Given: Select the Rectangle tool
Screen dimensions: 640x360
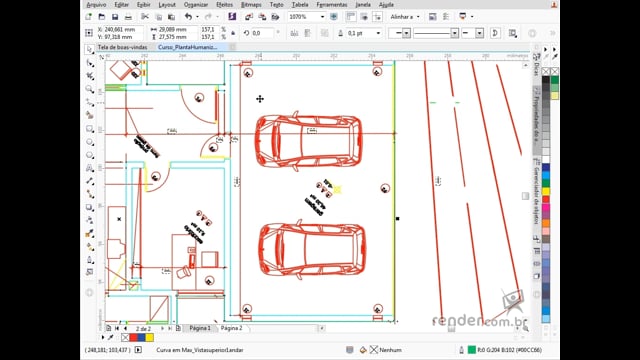Looking at the screenshot, I should point(89,129).
